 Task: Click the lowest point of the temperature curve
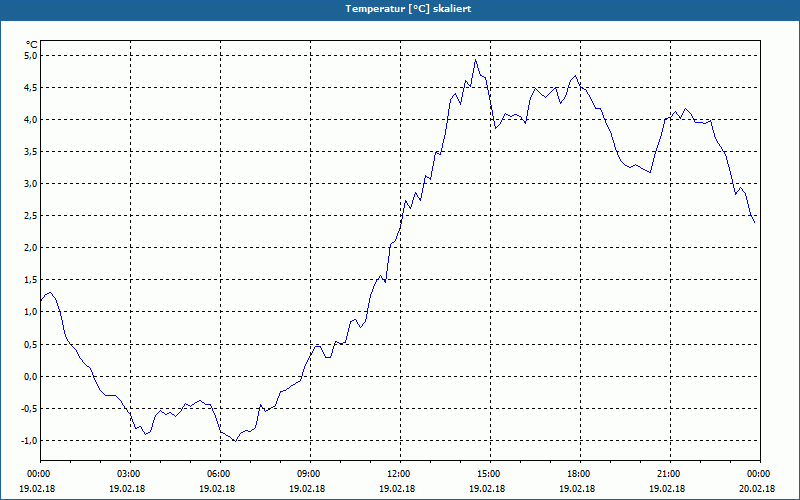[235, 441]
